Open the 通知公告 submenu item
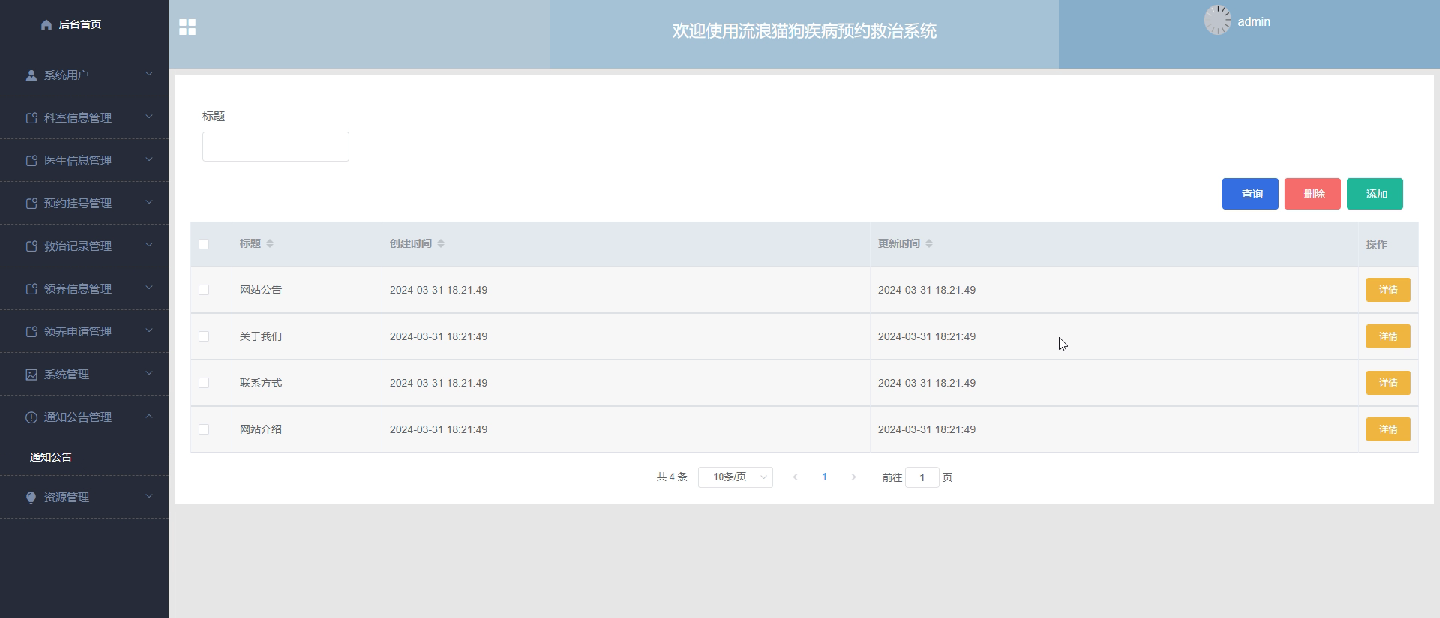1440x618 pixels. click(51, 457)
